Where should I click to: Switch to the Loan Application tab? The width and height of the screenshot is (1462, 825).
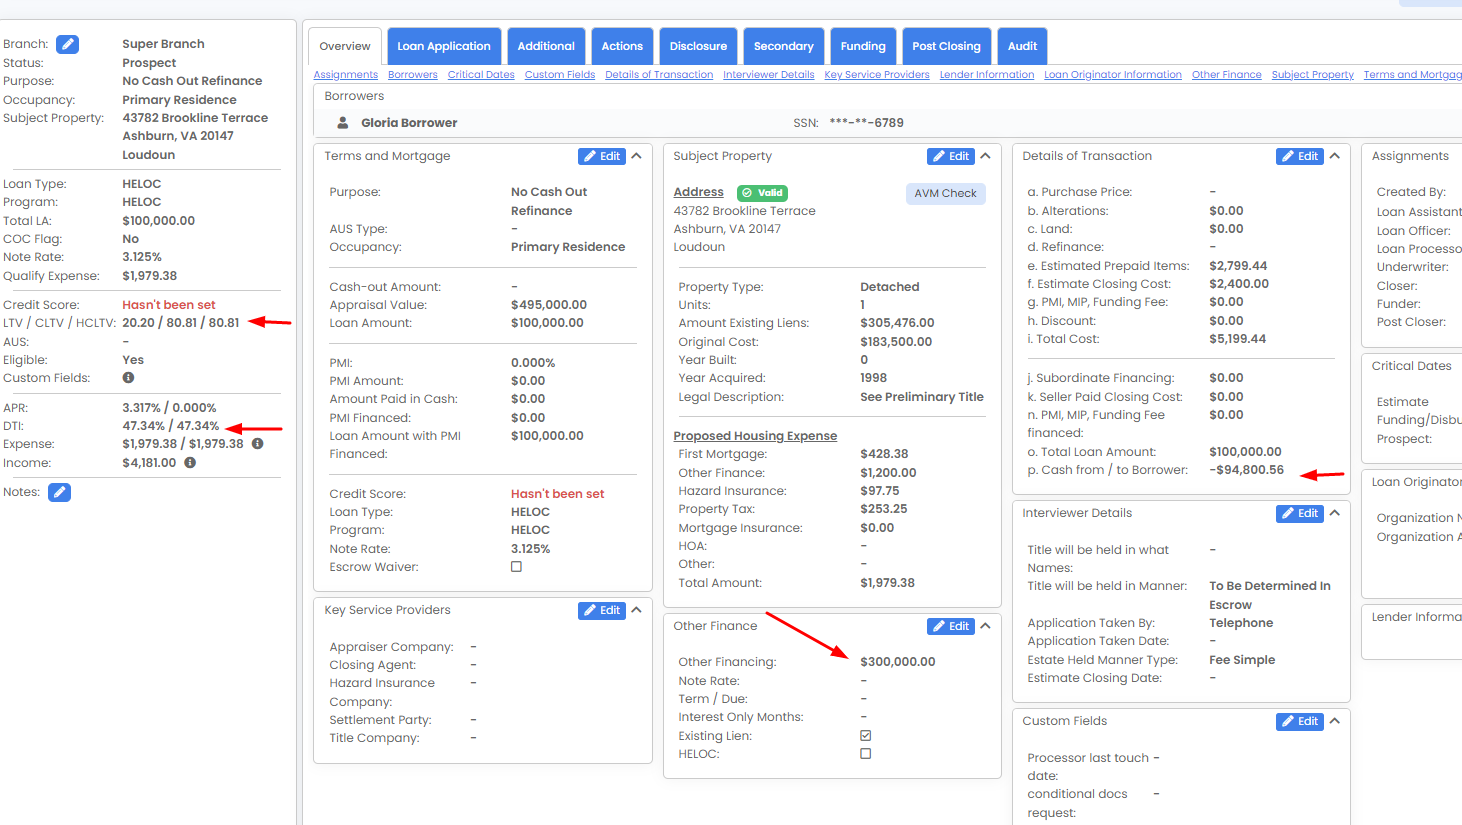[x=443, y=46]
